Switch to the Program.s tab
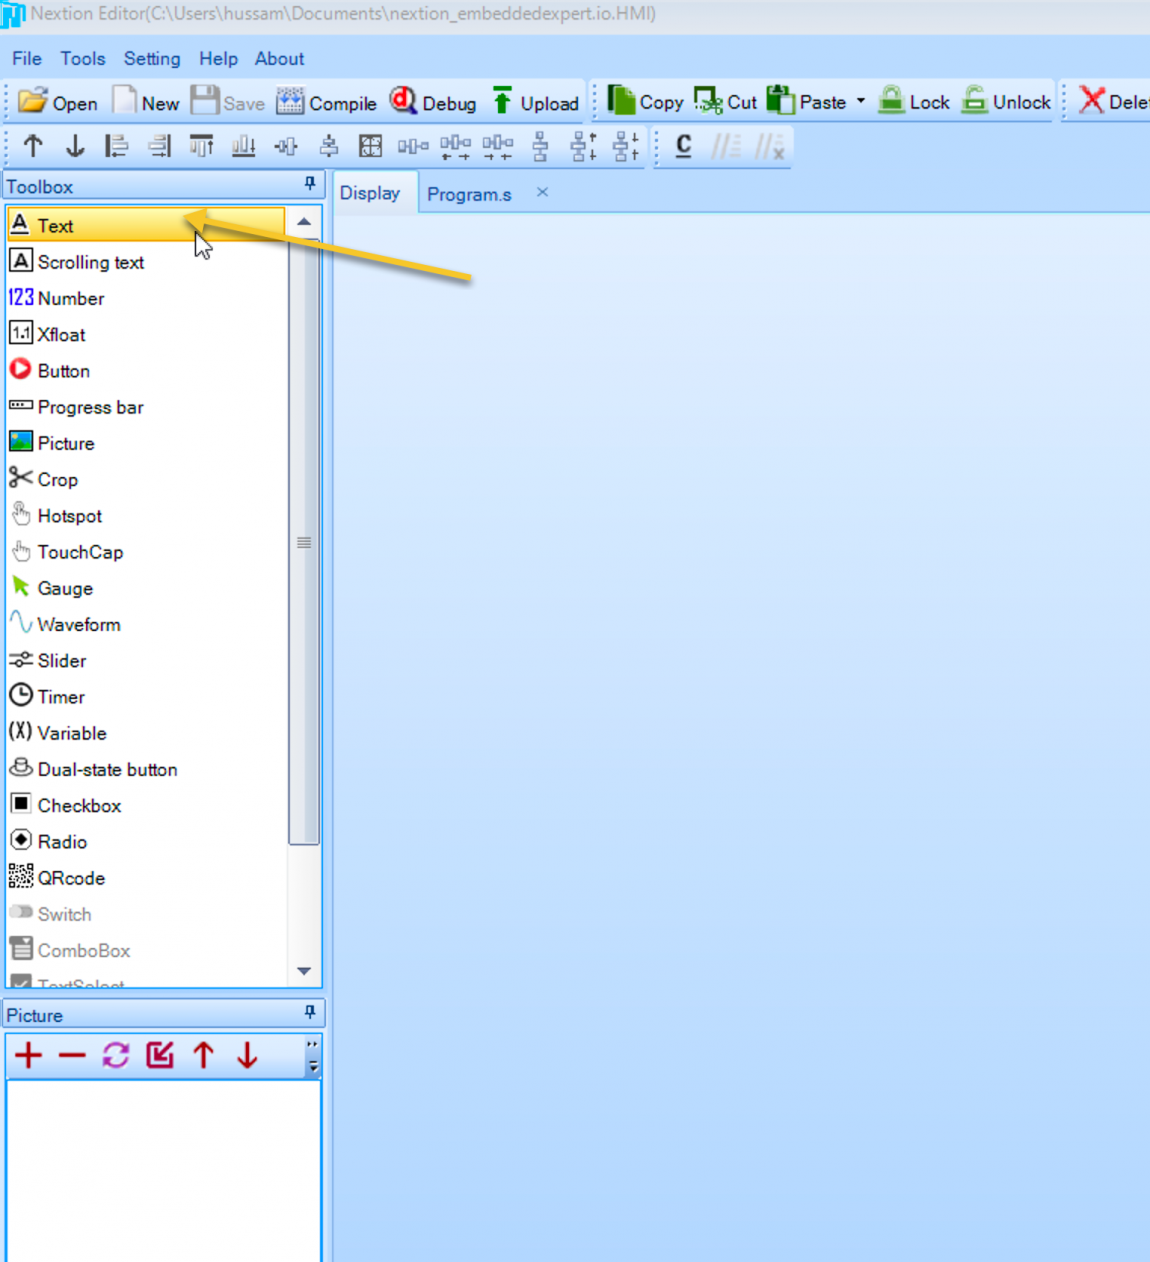This screenshot has height=1262, width=1150. point(469,194)
